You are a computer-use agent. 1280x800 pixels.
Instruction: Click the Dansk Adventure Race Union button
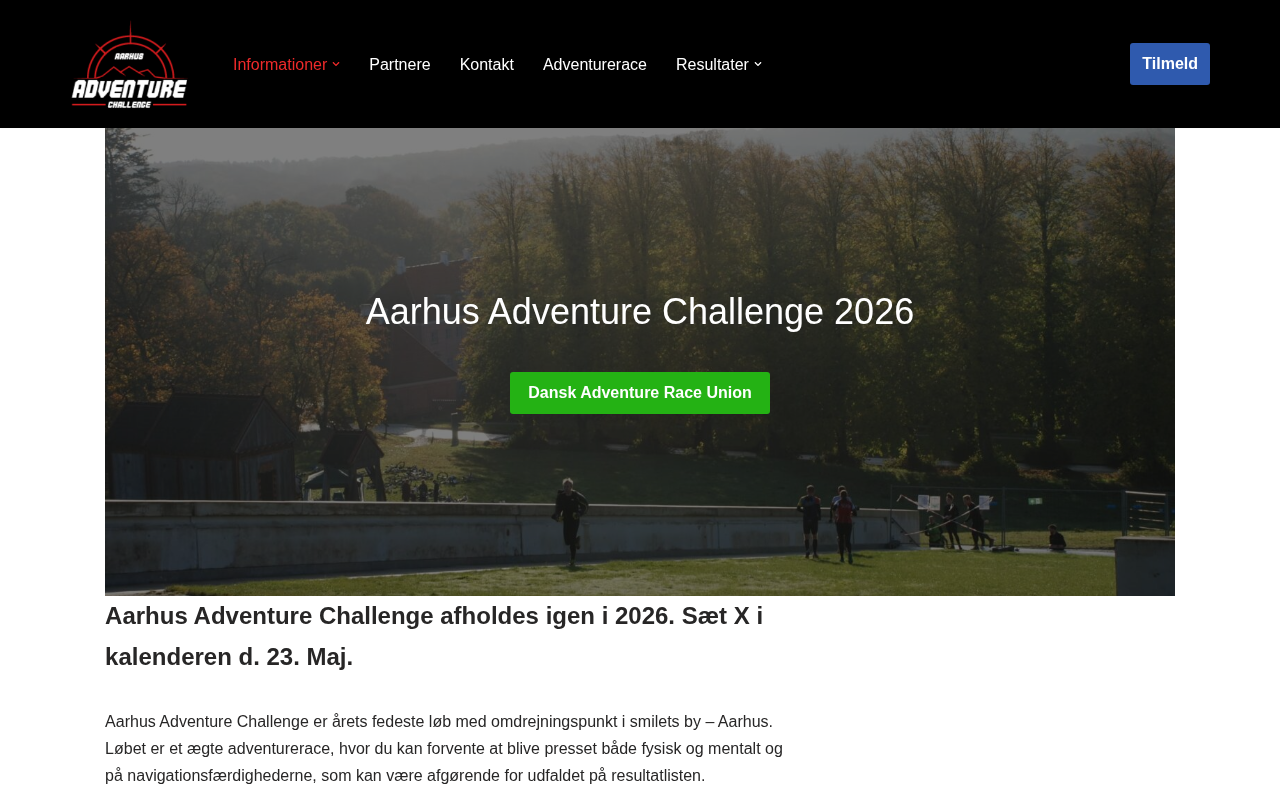click(640, 393)
